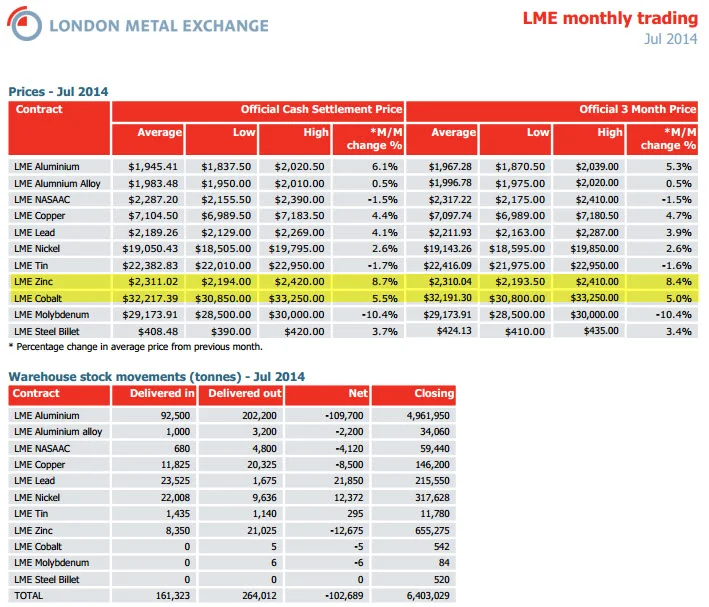
Task: Click the LONDON METAL EXCHANGE title text
Action: [159, 26]
